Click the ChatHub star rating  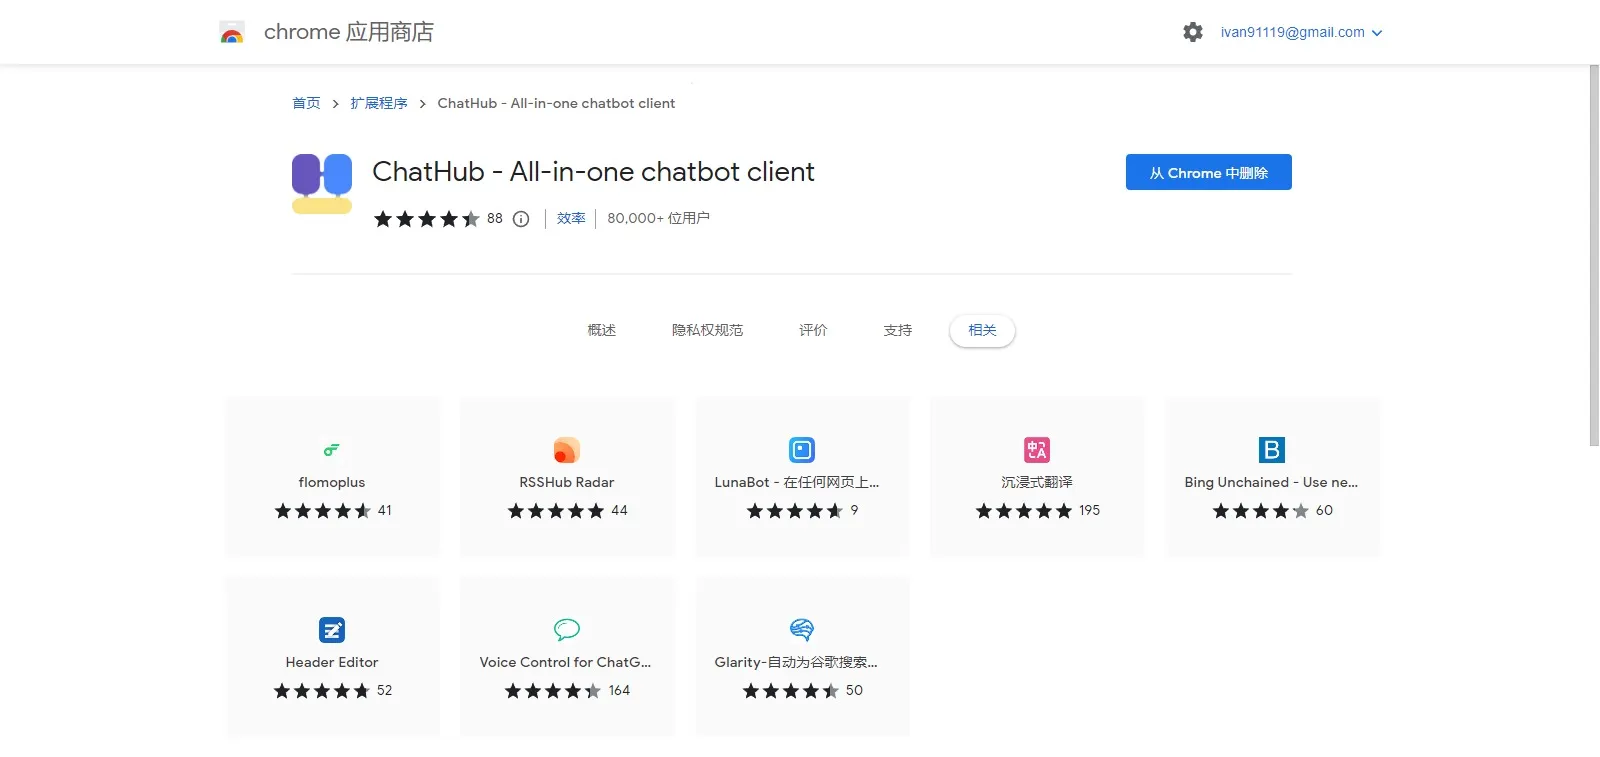(x=427, y=219)
